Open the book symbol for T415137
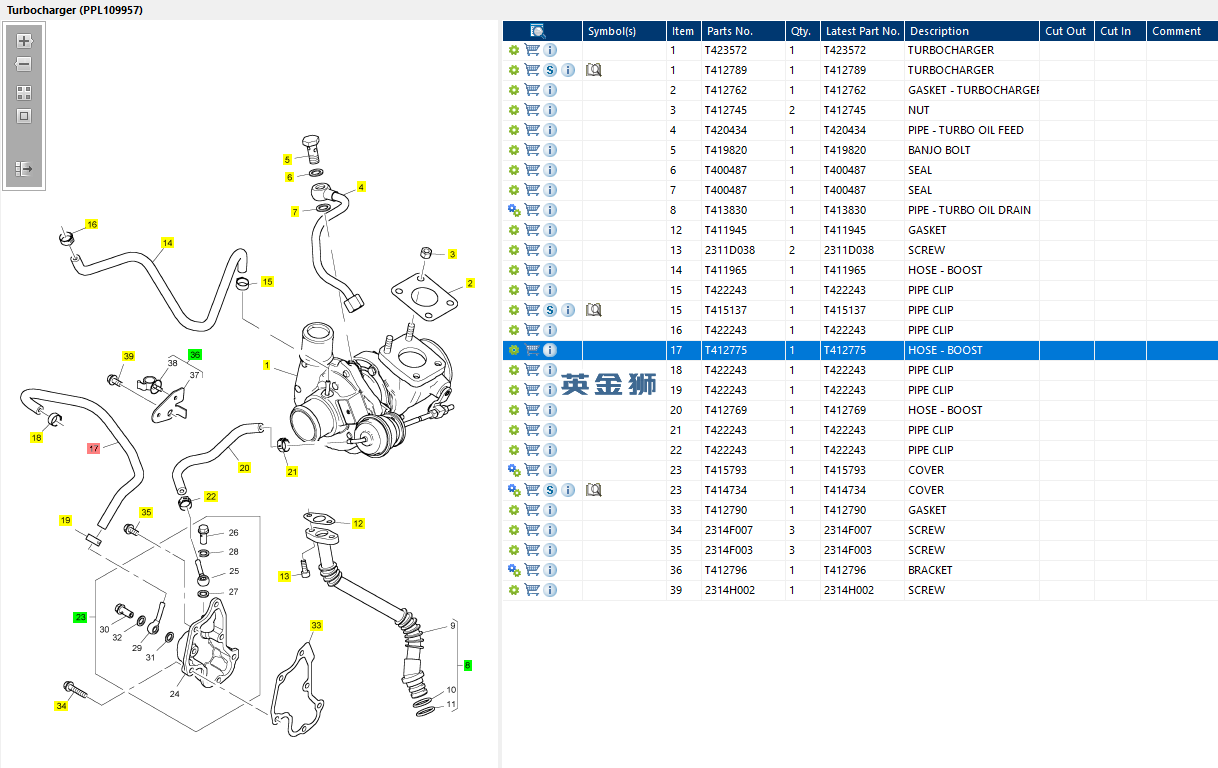Viewport: 1218px width, 768px height. (594, 310)
